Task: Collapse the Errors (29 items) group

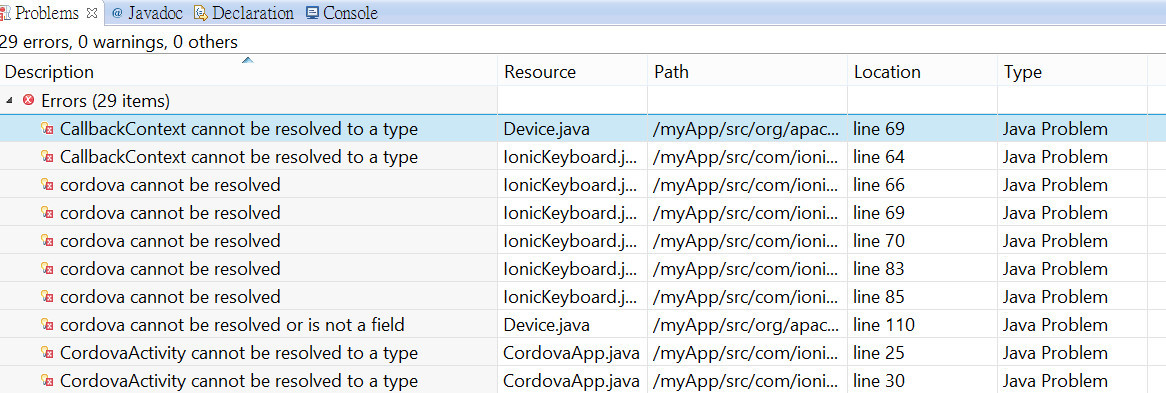Action: coord(9,100)
